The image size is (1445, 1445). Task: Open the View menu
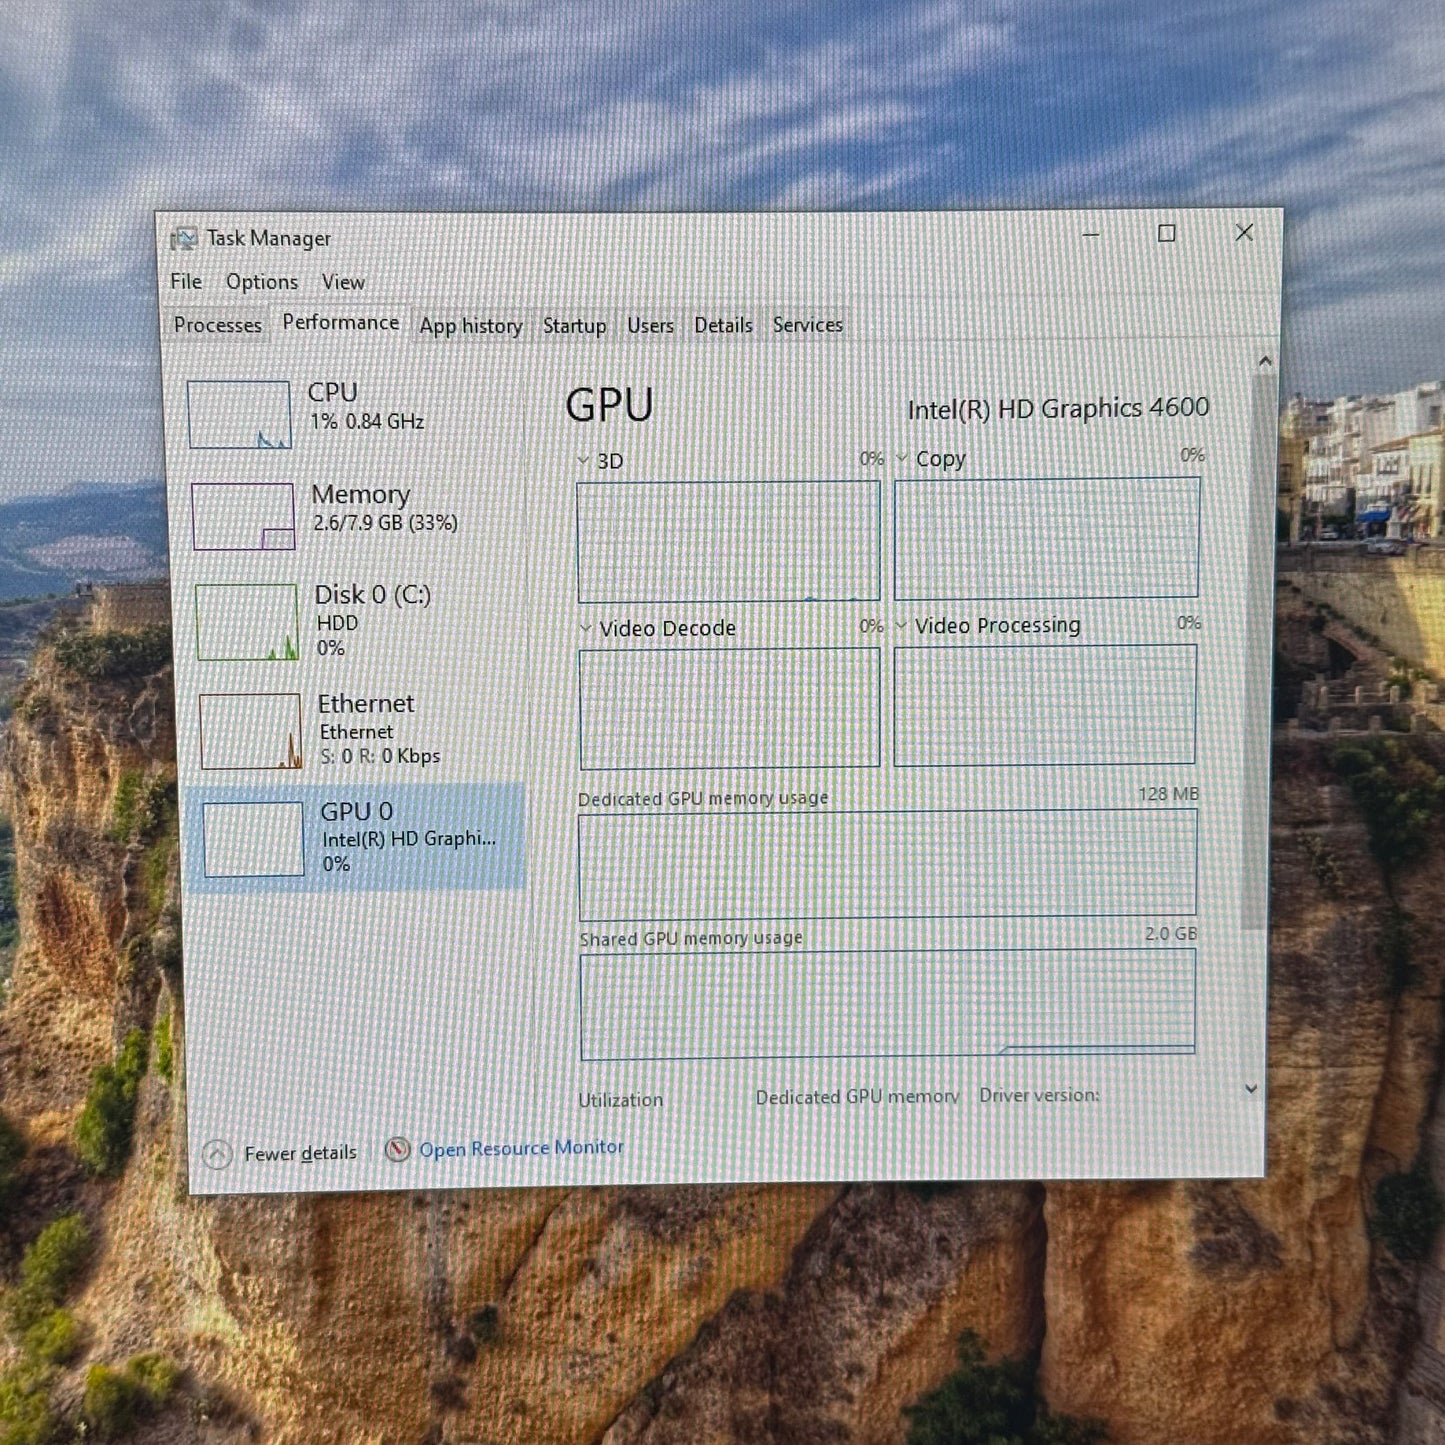click(x=343, y=282)
